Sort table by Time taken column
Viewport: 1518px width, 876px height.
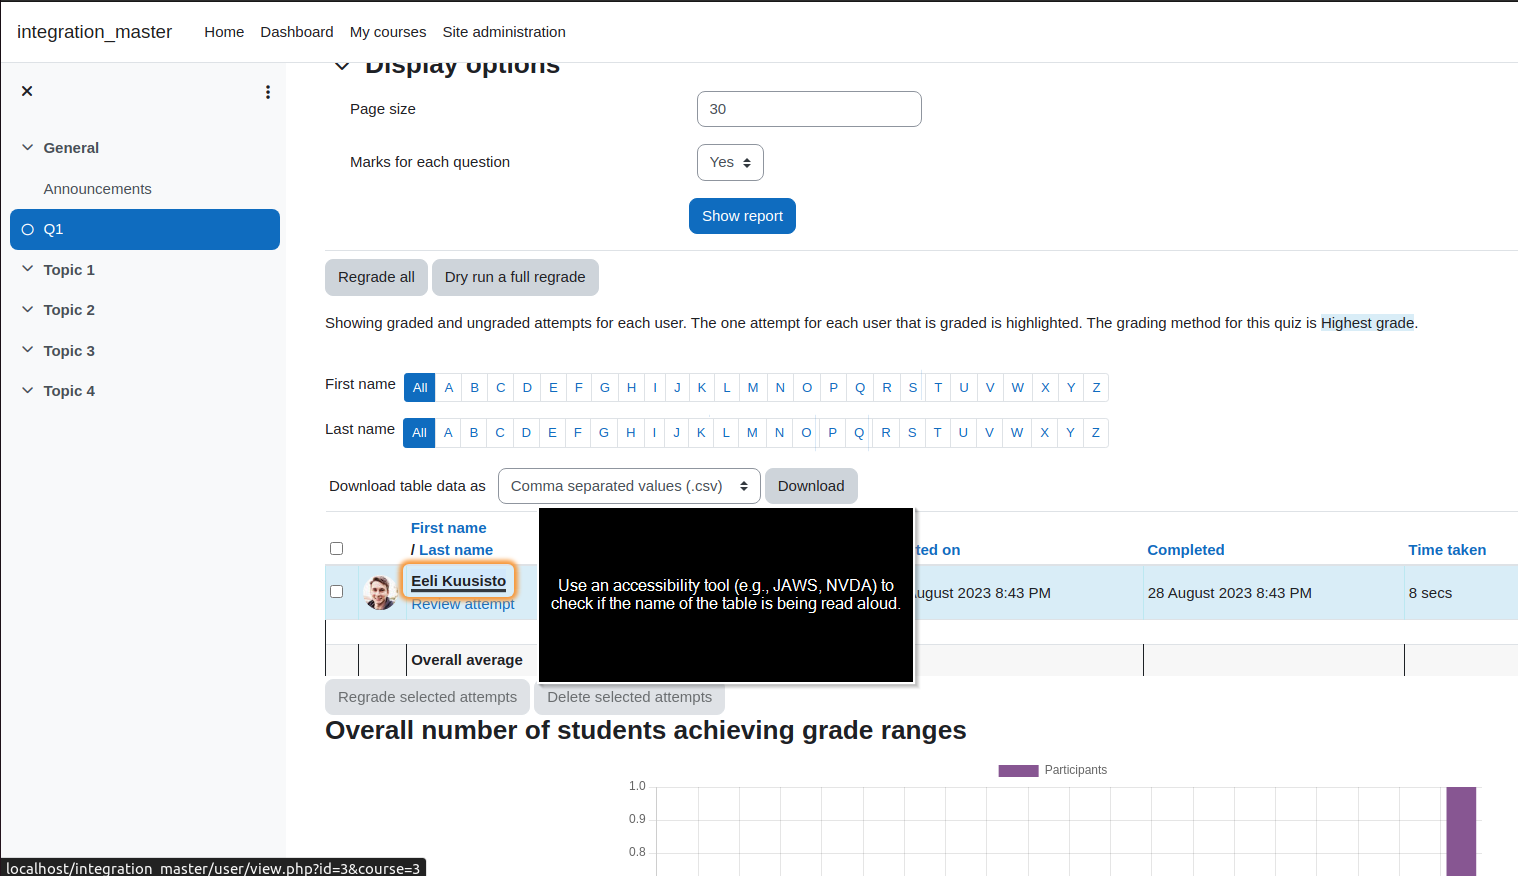1447,550
